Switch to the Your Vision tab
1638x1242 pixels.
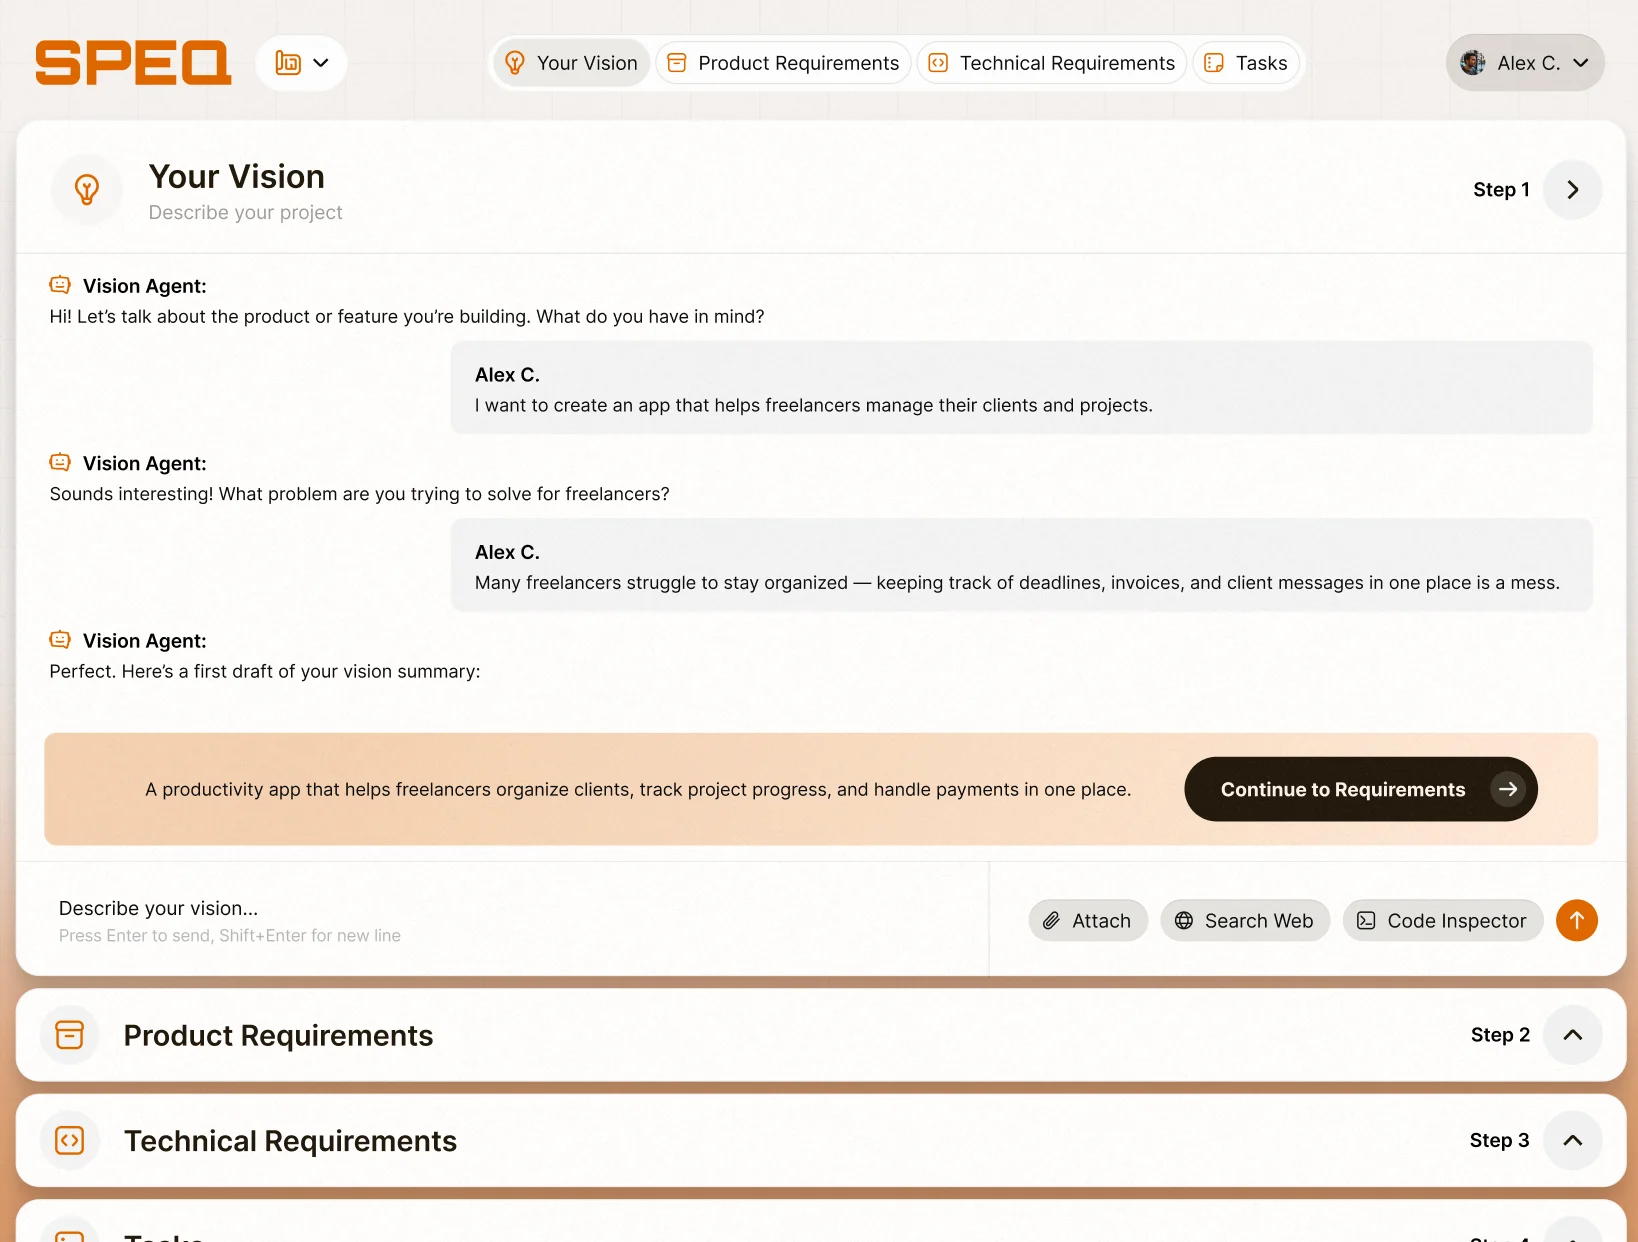[572, 63]
